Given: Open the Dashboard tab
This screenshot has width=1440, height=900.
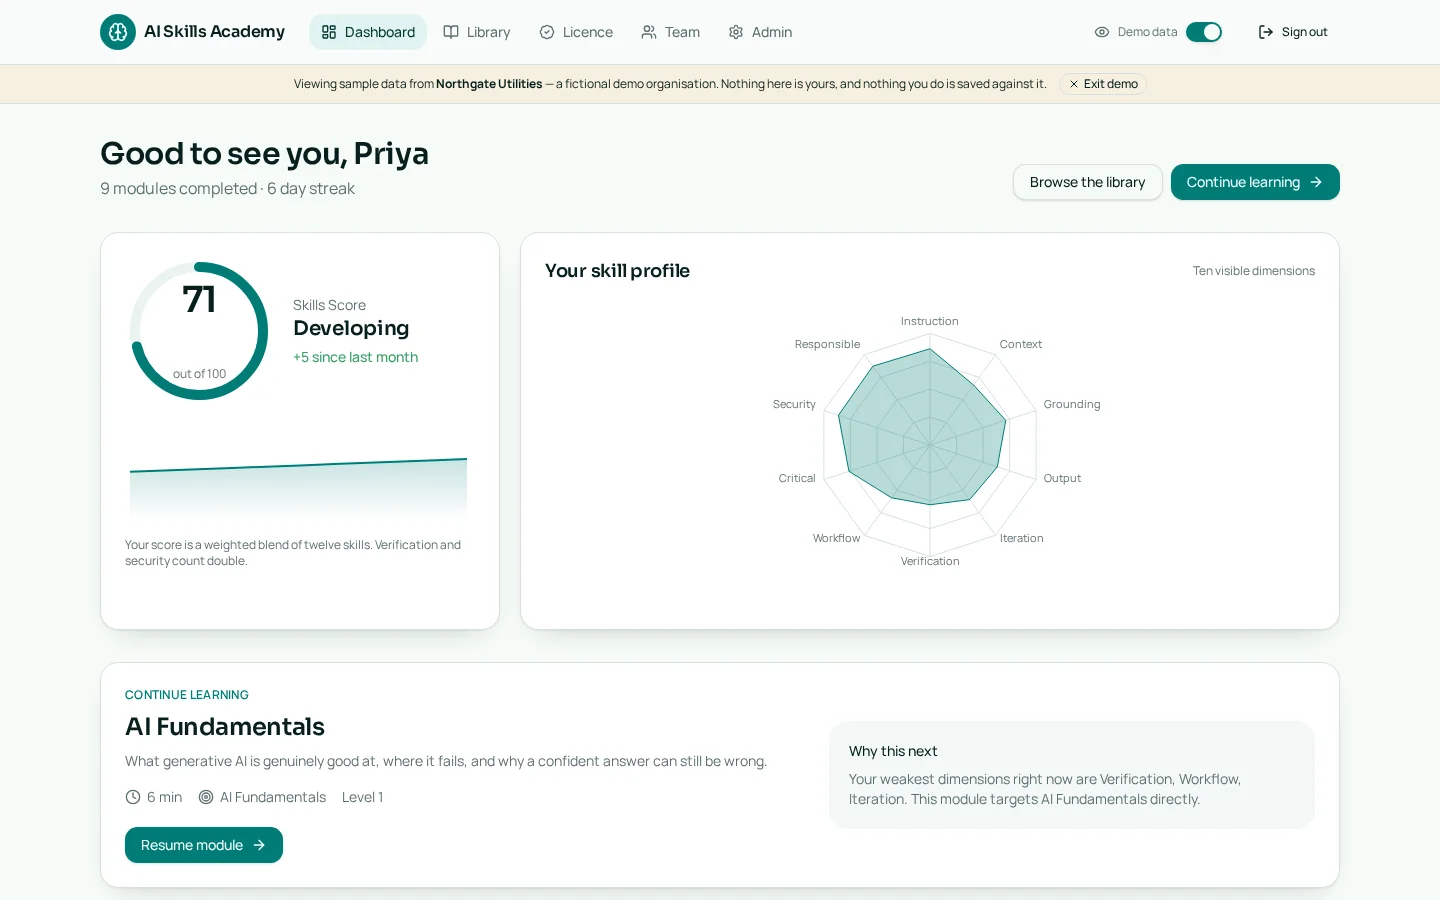Looking at the screenshot, I should (368, 32).
